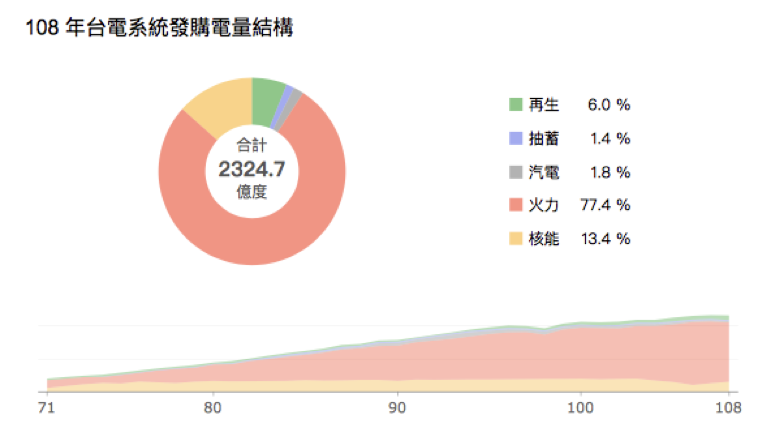This screenshot has width=758, height=432.
Task: Click the gray 汽電 legend swatch
Action: [x=516, y=172]
